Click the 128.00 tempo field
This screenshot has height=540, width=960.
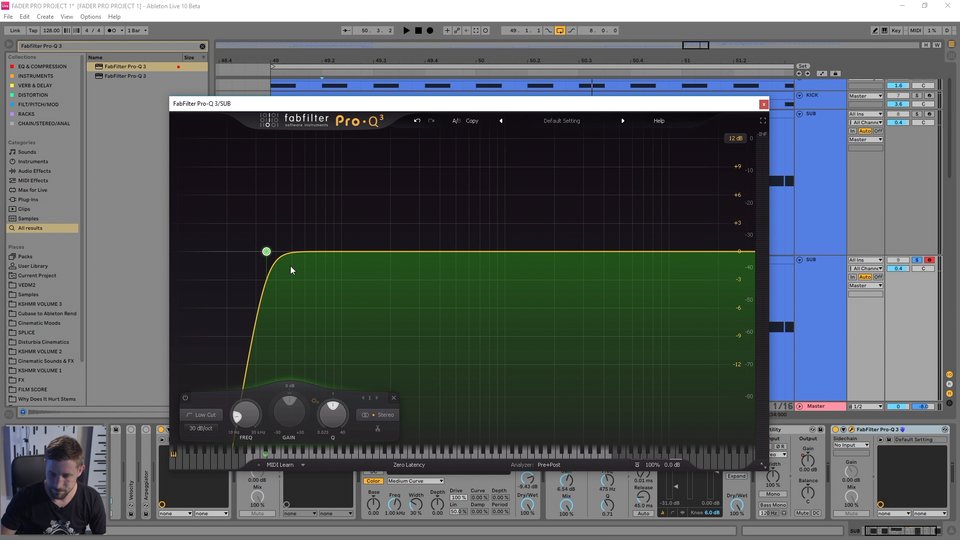pyautogui.click(x=51, y=30)
